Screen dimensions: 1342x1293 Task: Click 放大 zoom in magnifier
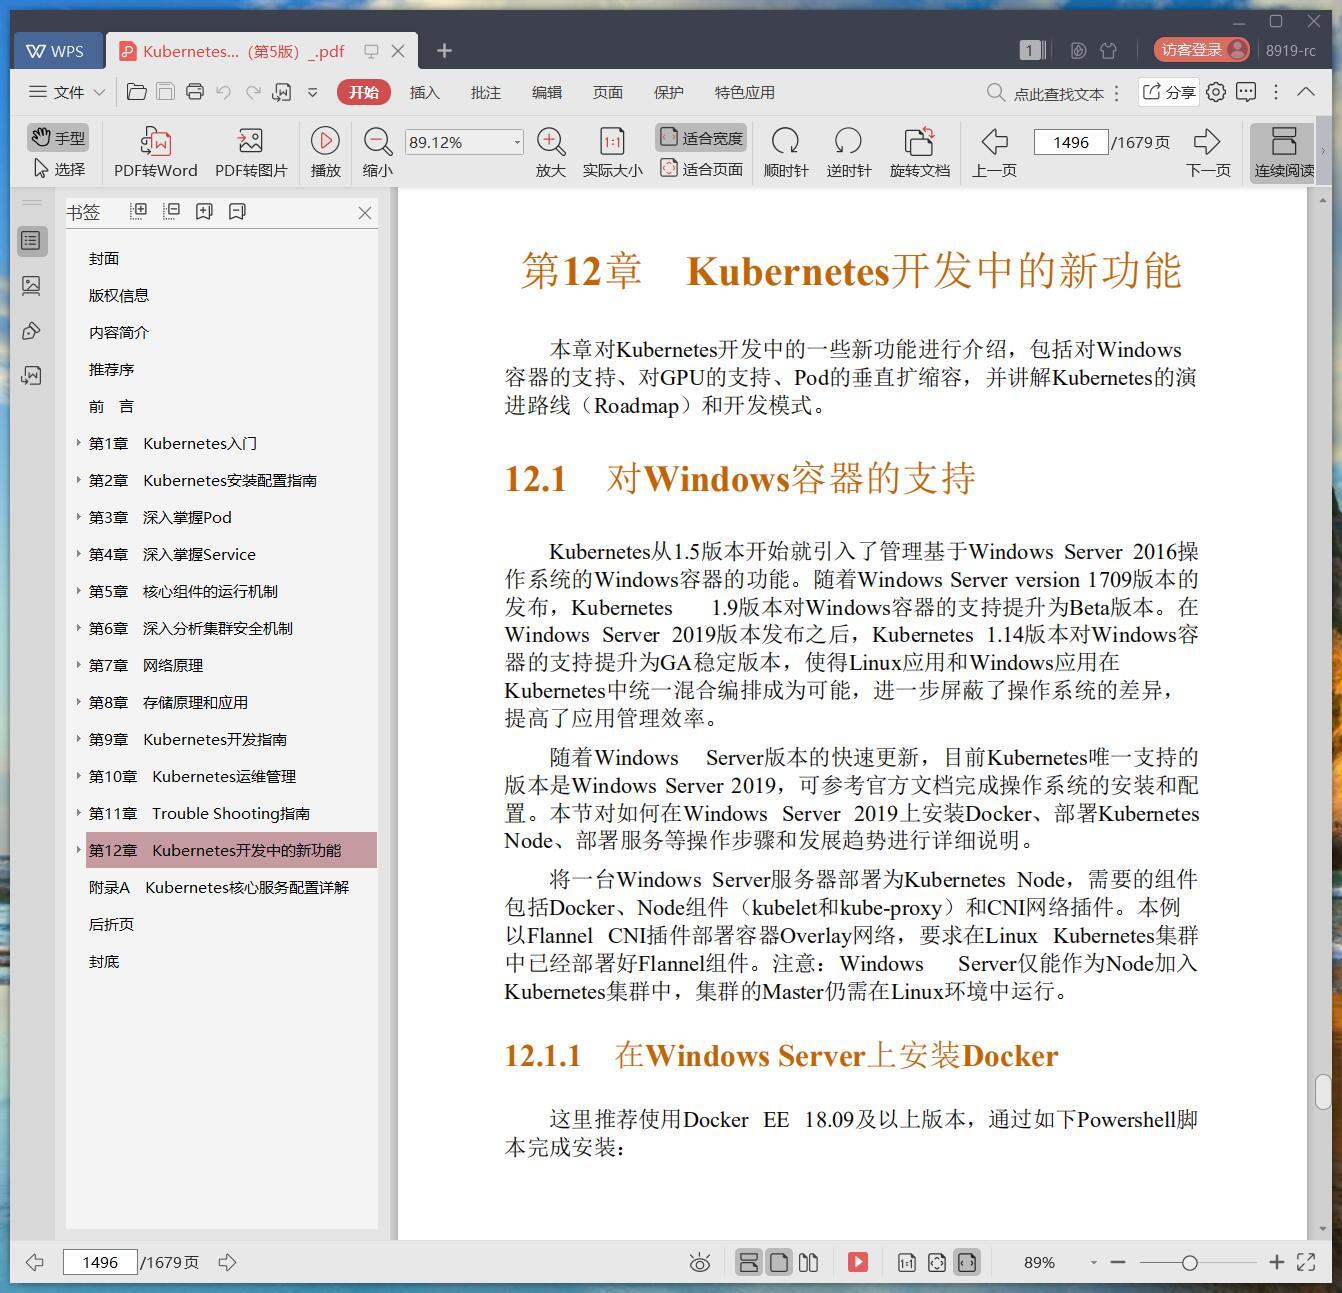[x=551, y=152]
